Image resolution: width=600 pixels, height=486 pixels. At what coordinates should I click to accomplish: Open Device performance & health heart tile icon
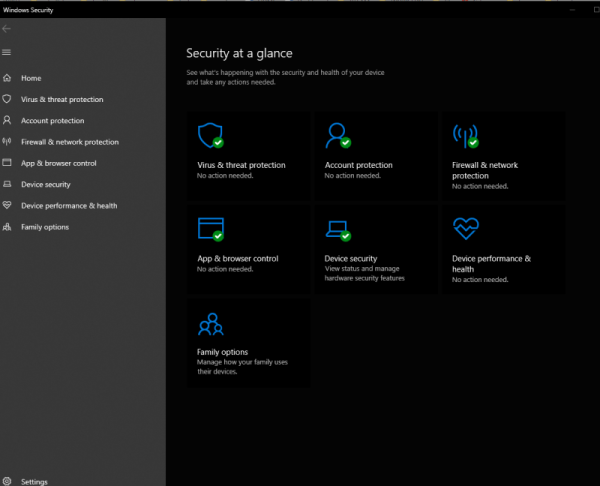465,228
